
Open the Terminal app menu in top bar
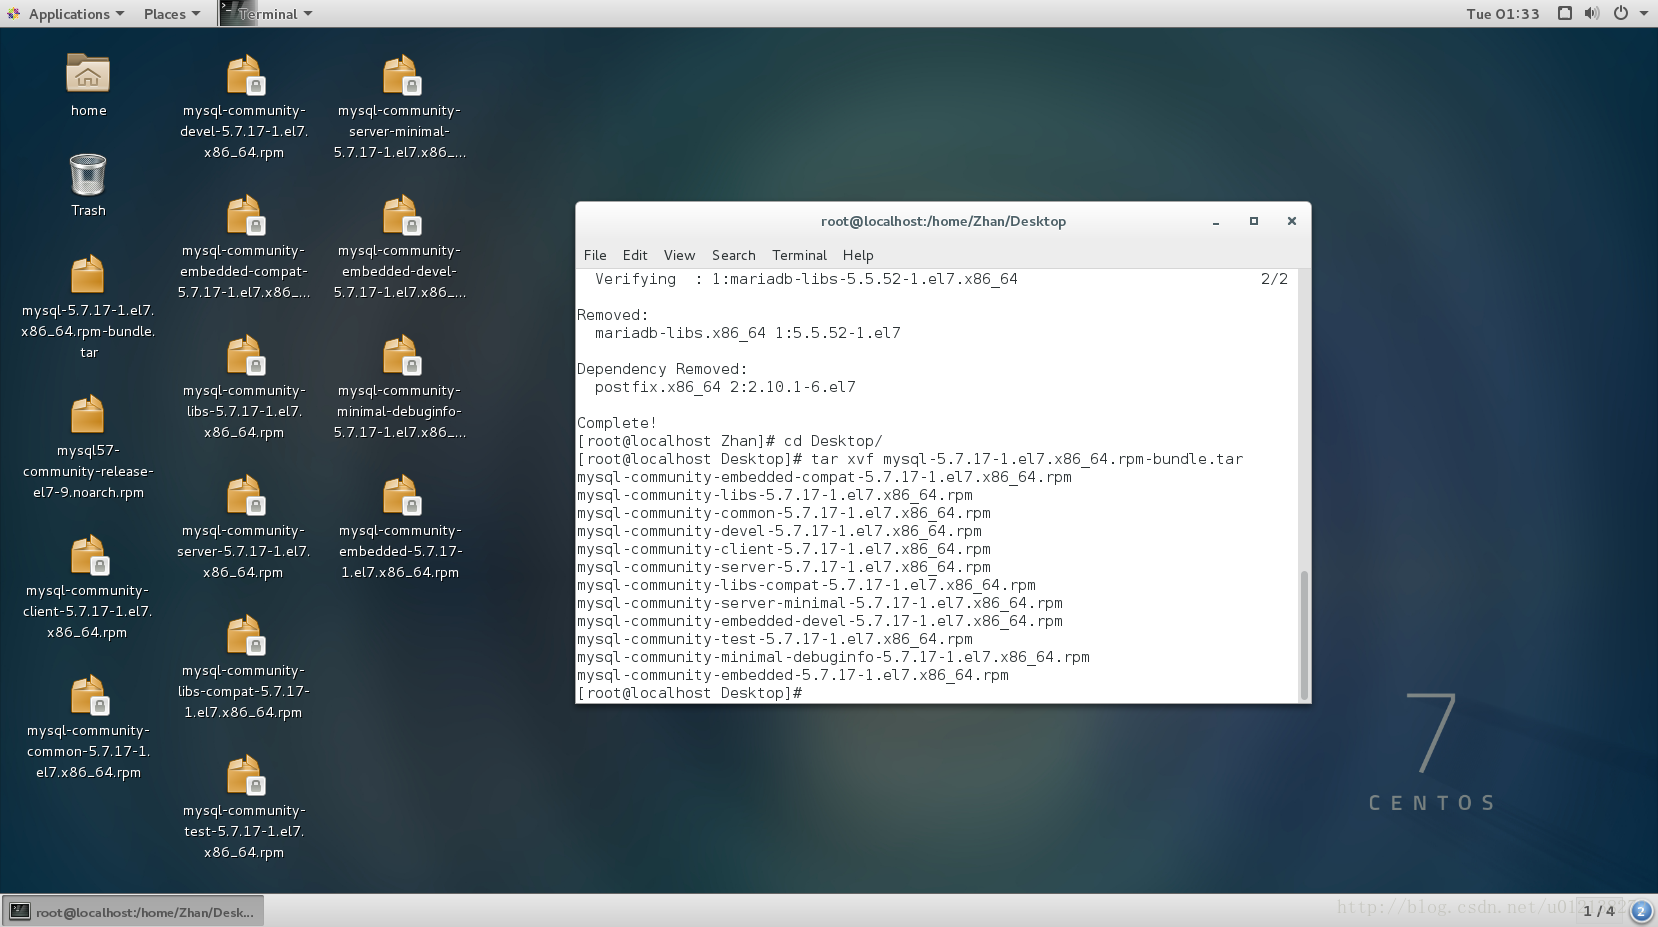[267, 13]
